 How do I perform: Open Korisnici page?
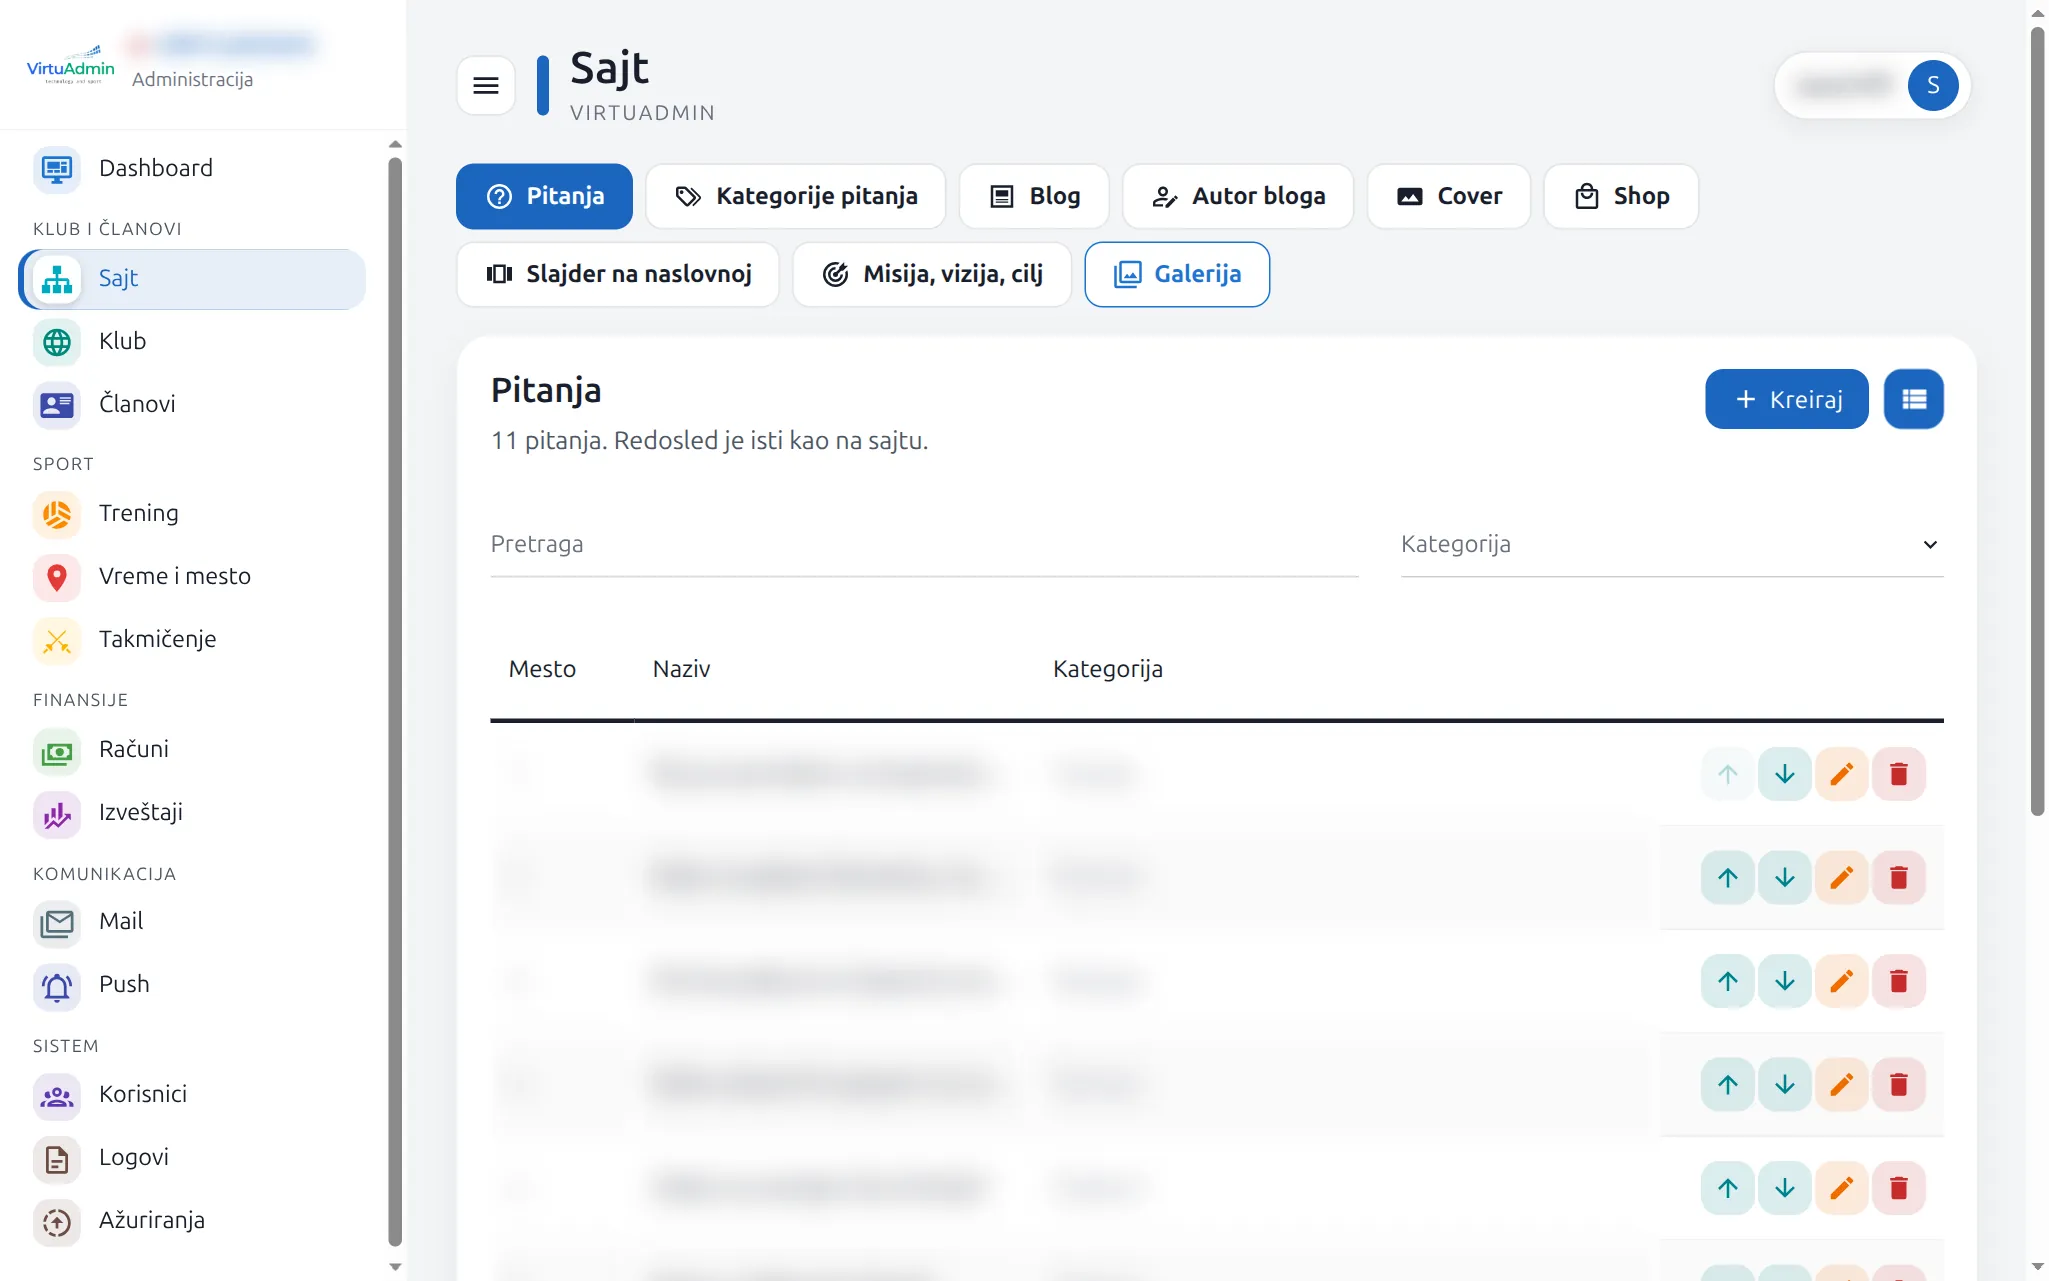pos(192,1094)
